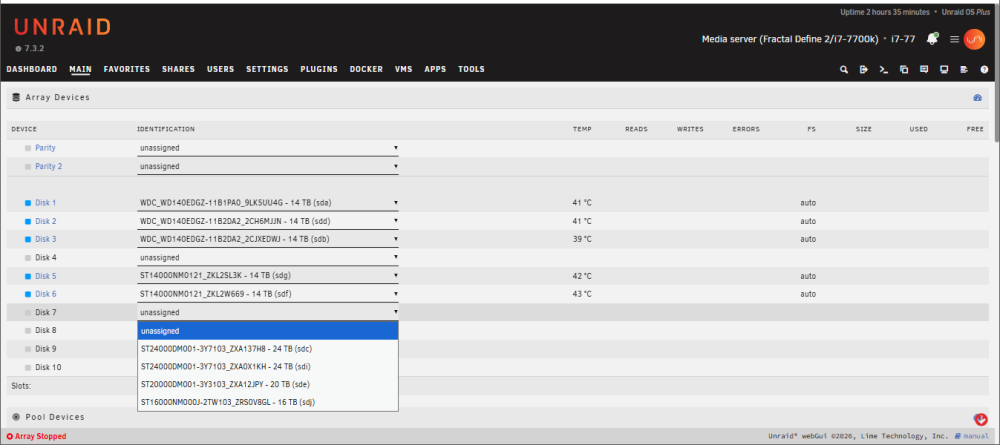Screen dimensions: 1000x445
Task: Click the Disk 2 blue status indicator
Action: coord(27,221)
